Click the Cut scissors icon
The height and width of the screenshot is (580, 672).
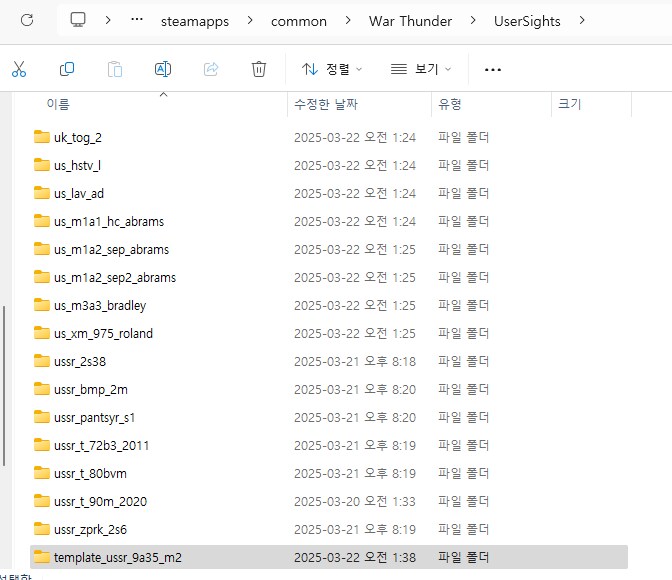click(19, 69)
